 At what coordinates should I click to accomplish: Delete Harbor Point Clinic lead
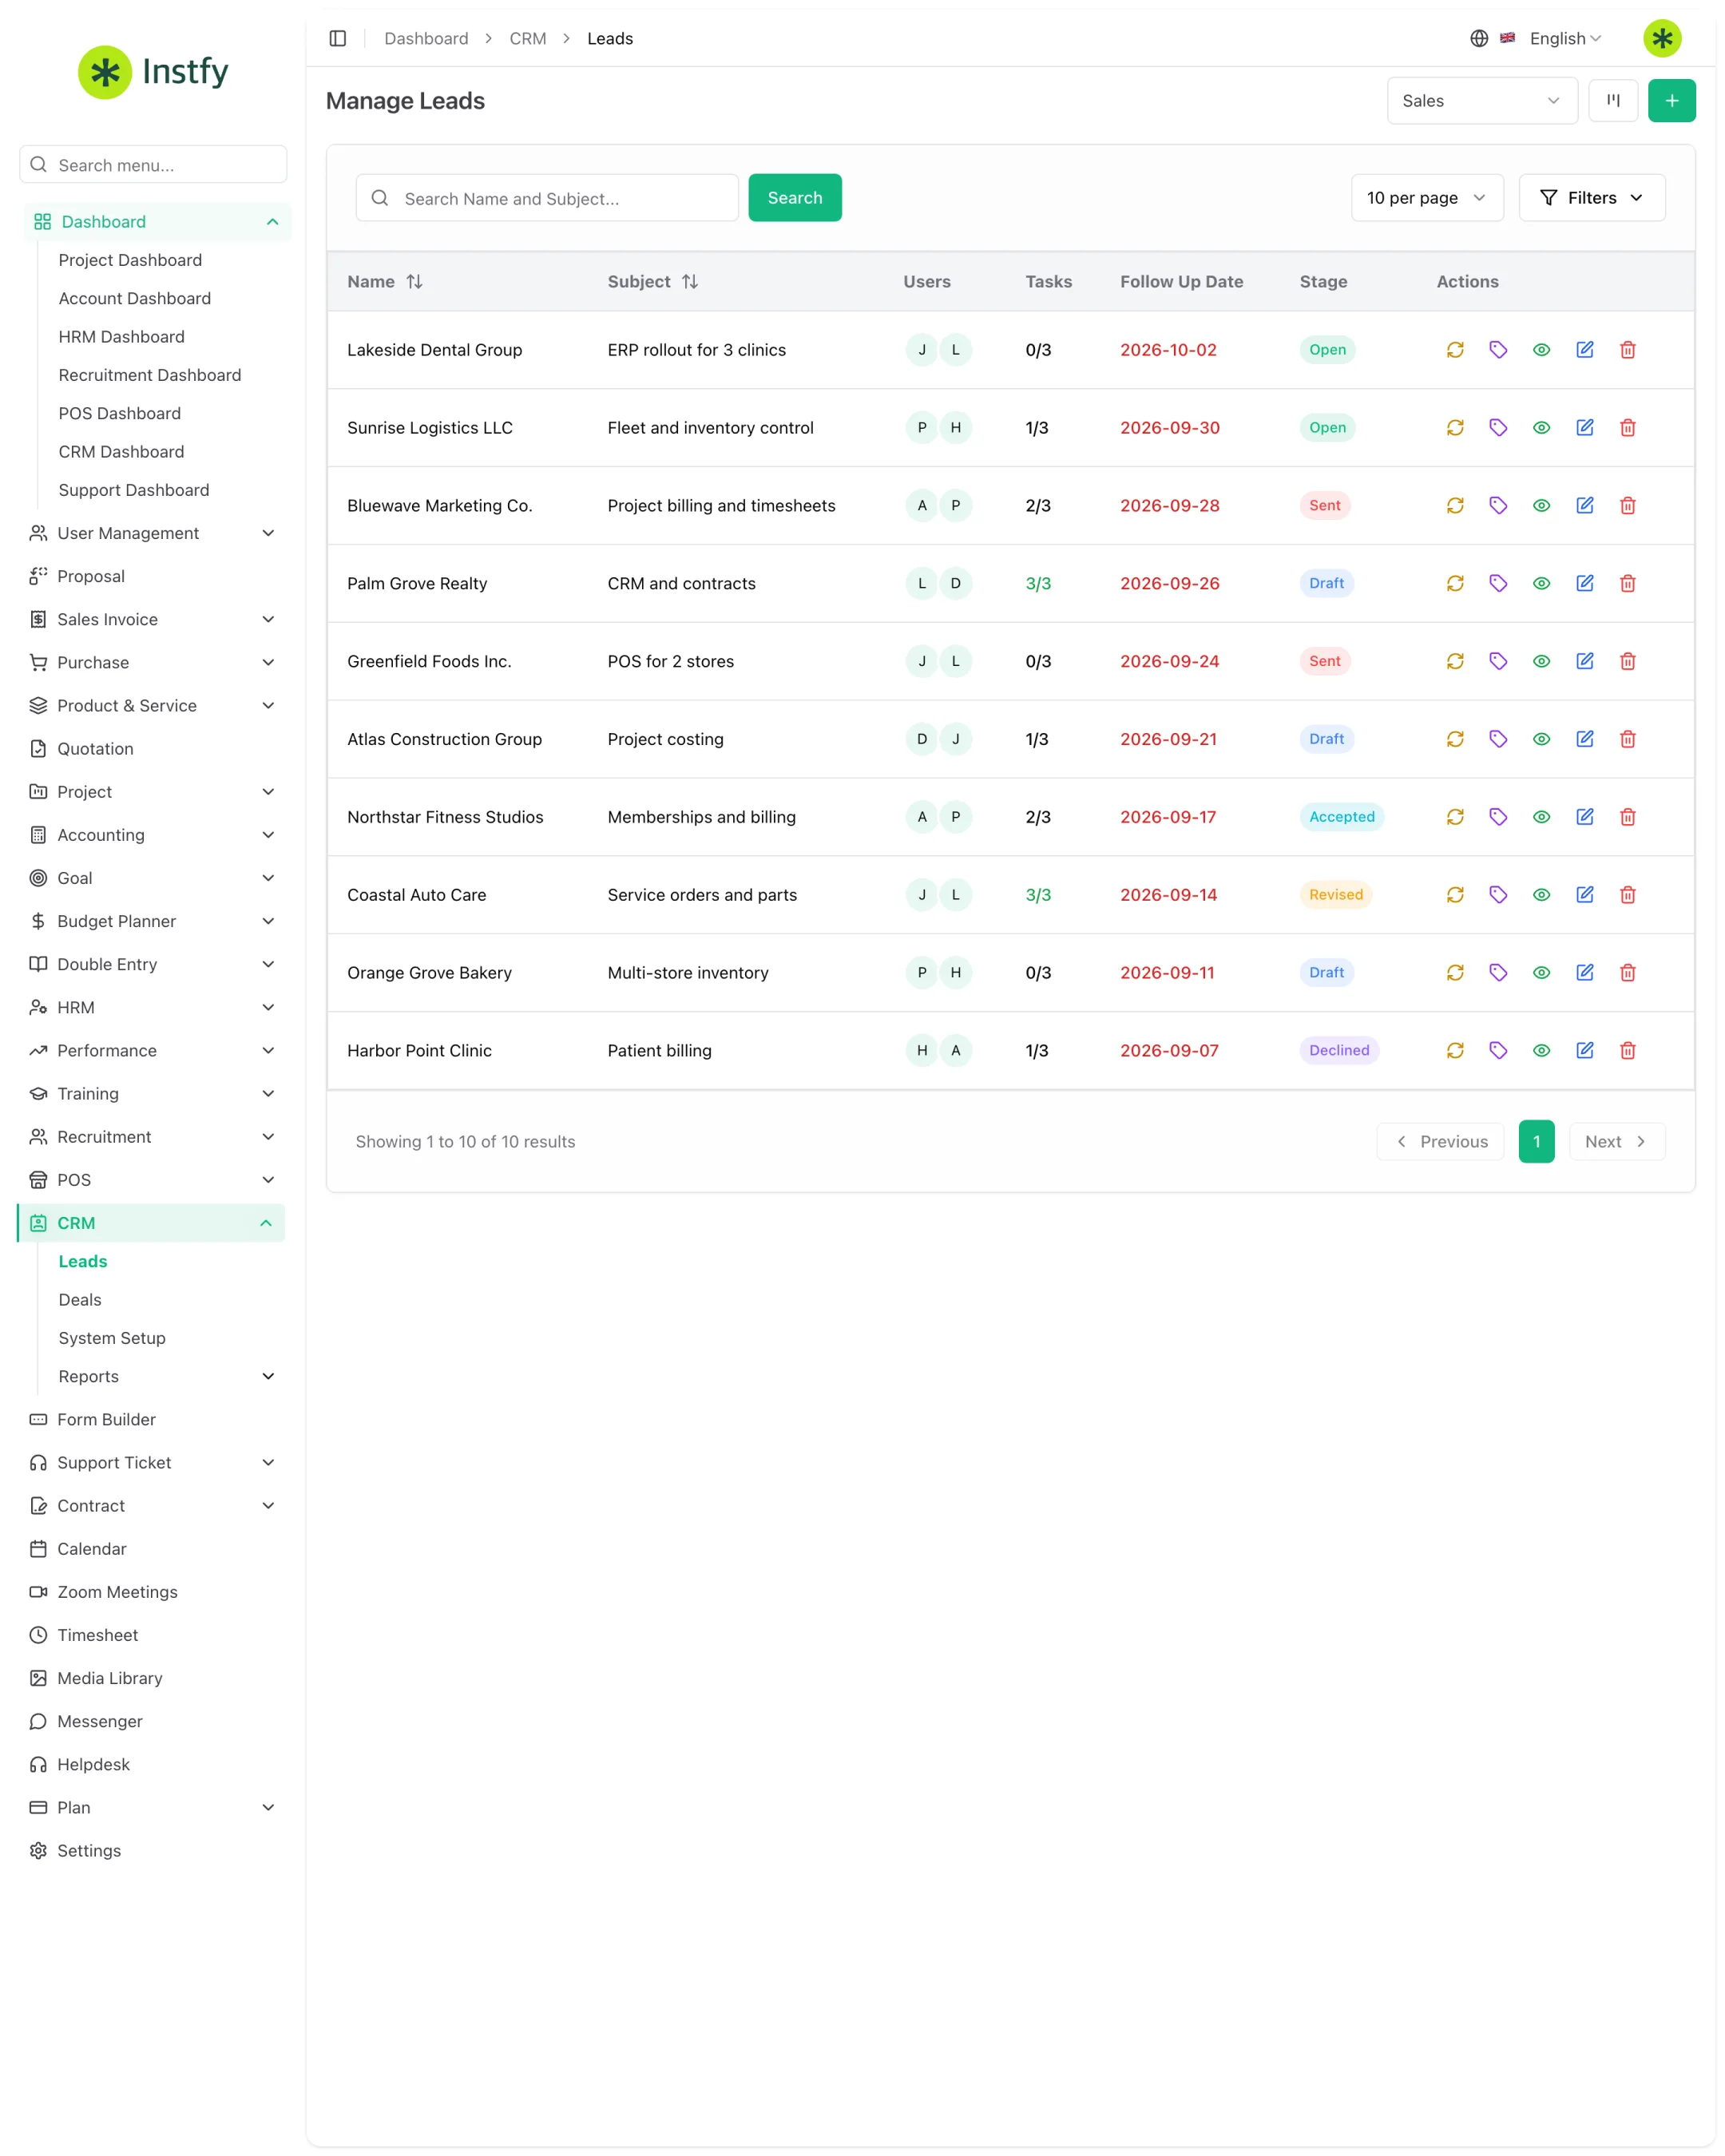coord(1627,1050)
